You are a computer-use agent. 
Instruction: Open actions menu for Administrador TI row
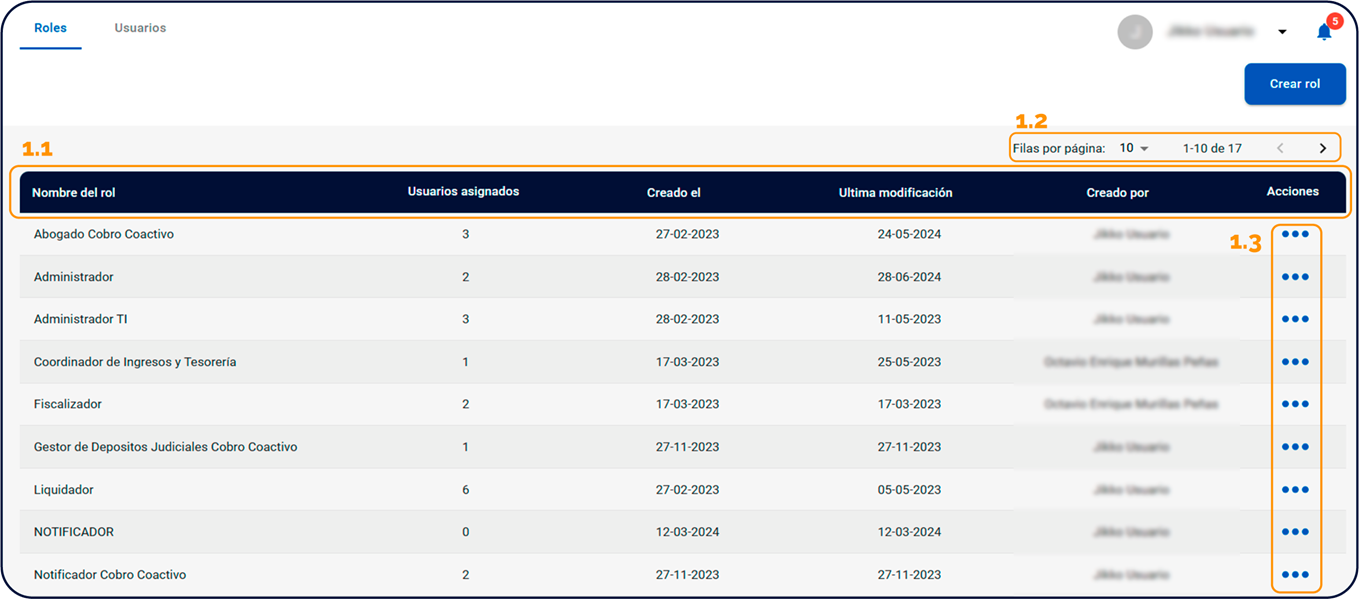click(1294, 319)
